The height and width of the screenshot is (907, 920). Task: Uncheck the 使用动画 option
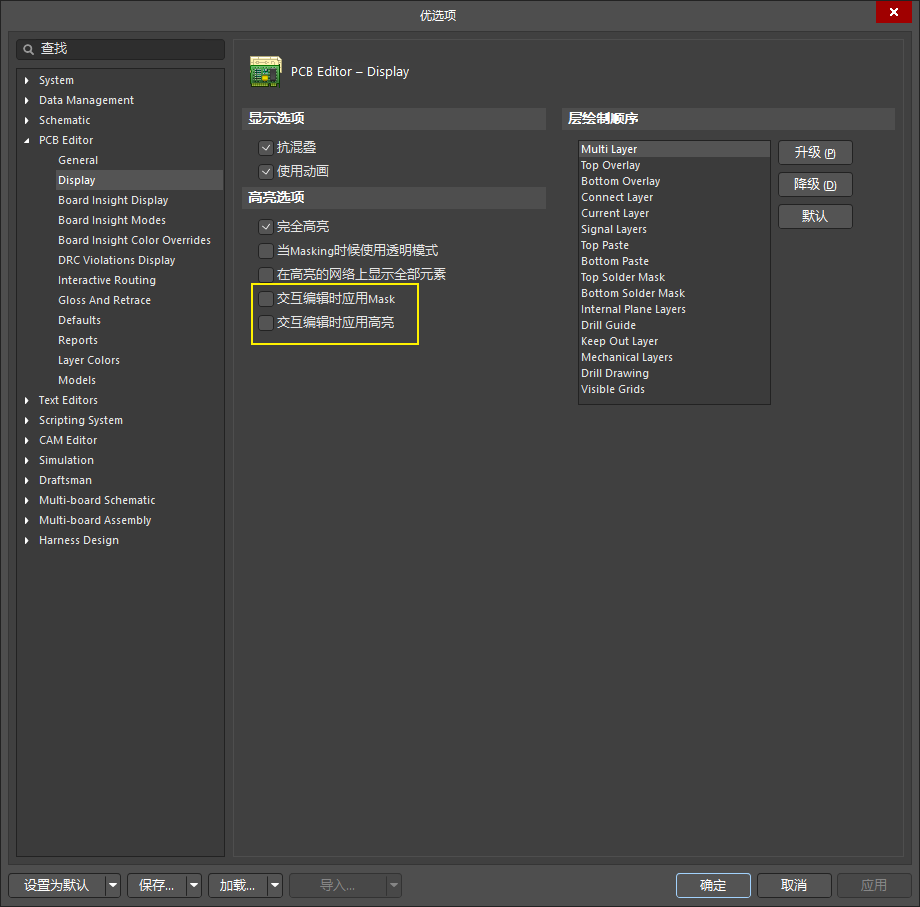coord(266,172)
